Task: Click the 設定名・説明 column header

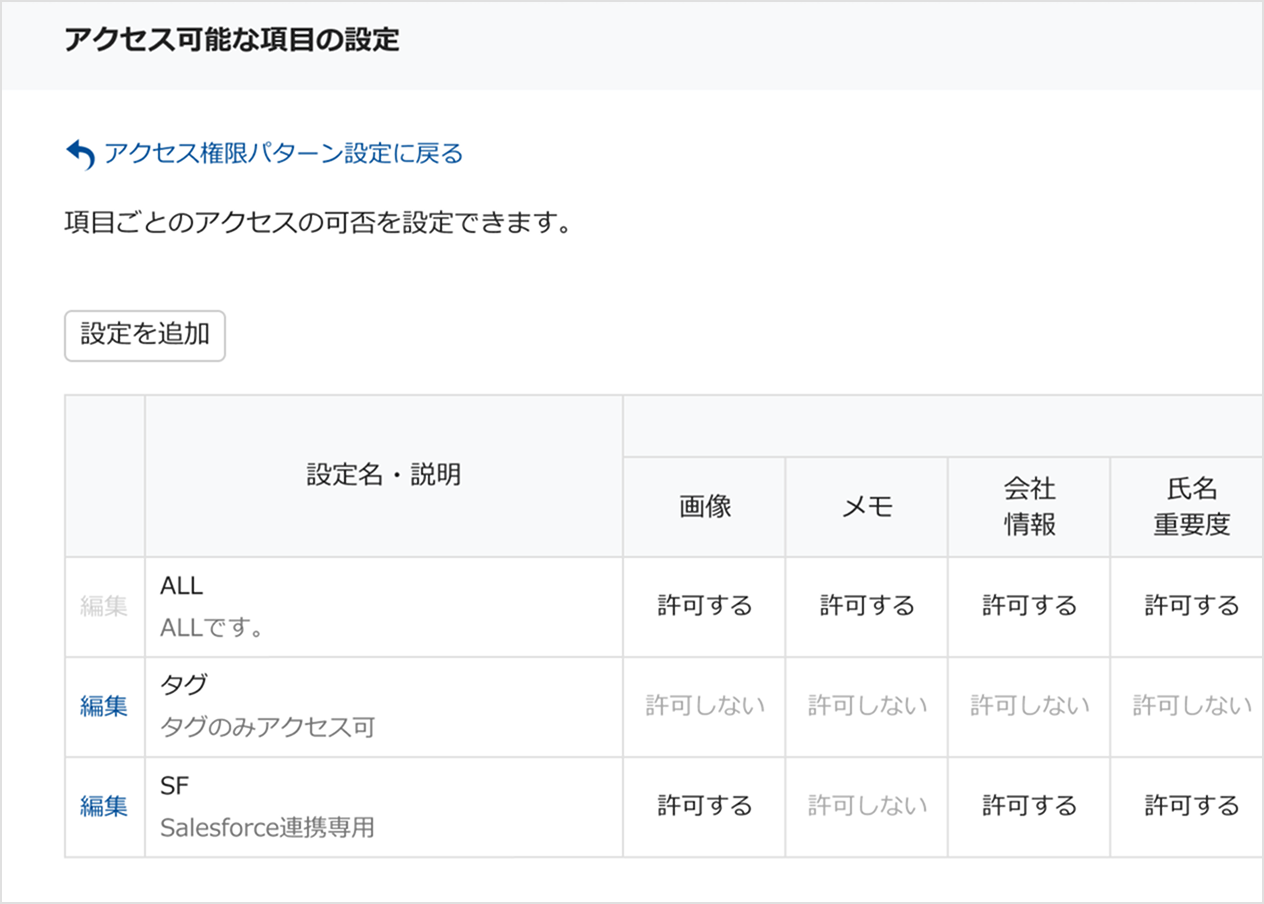Action: pyautogui.click(x=384, y=476)
